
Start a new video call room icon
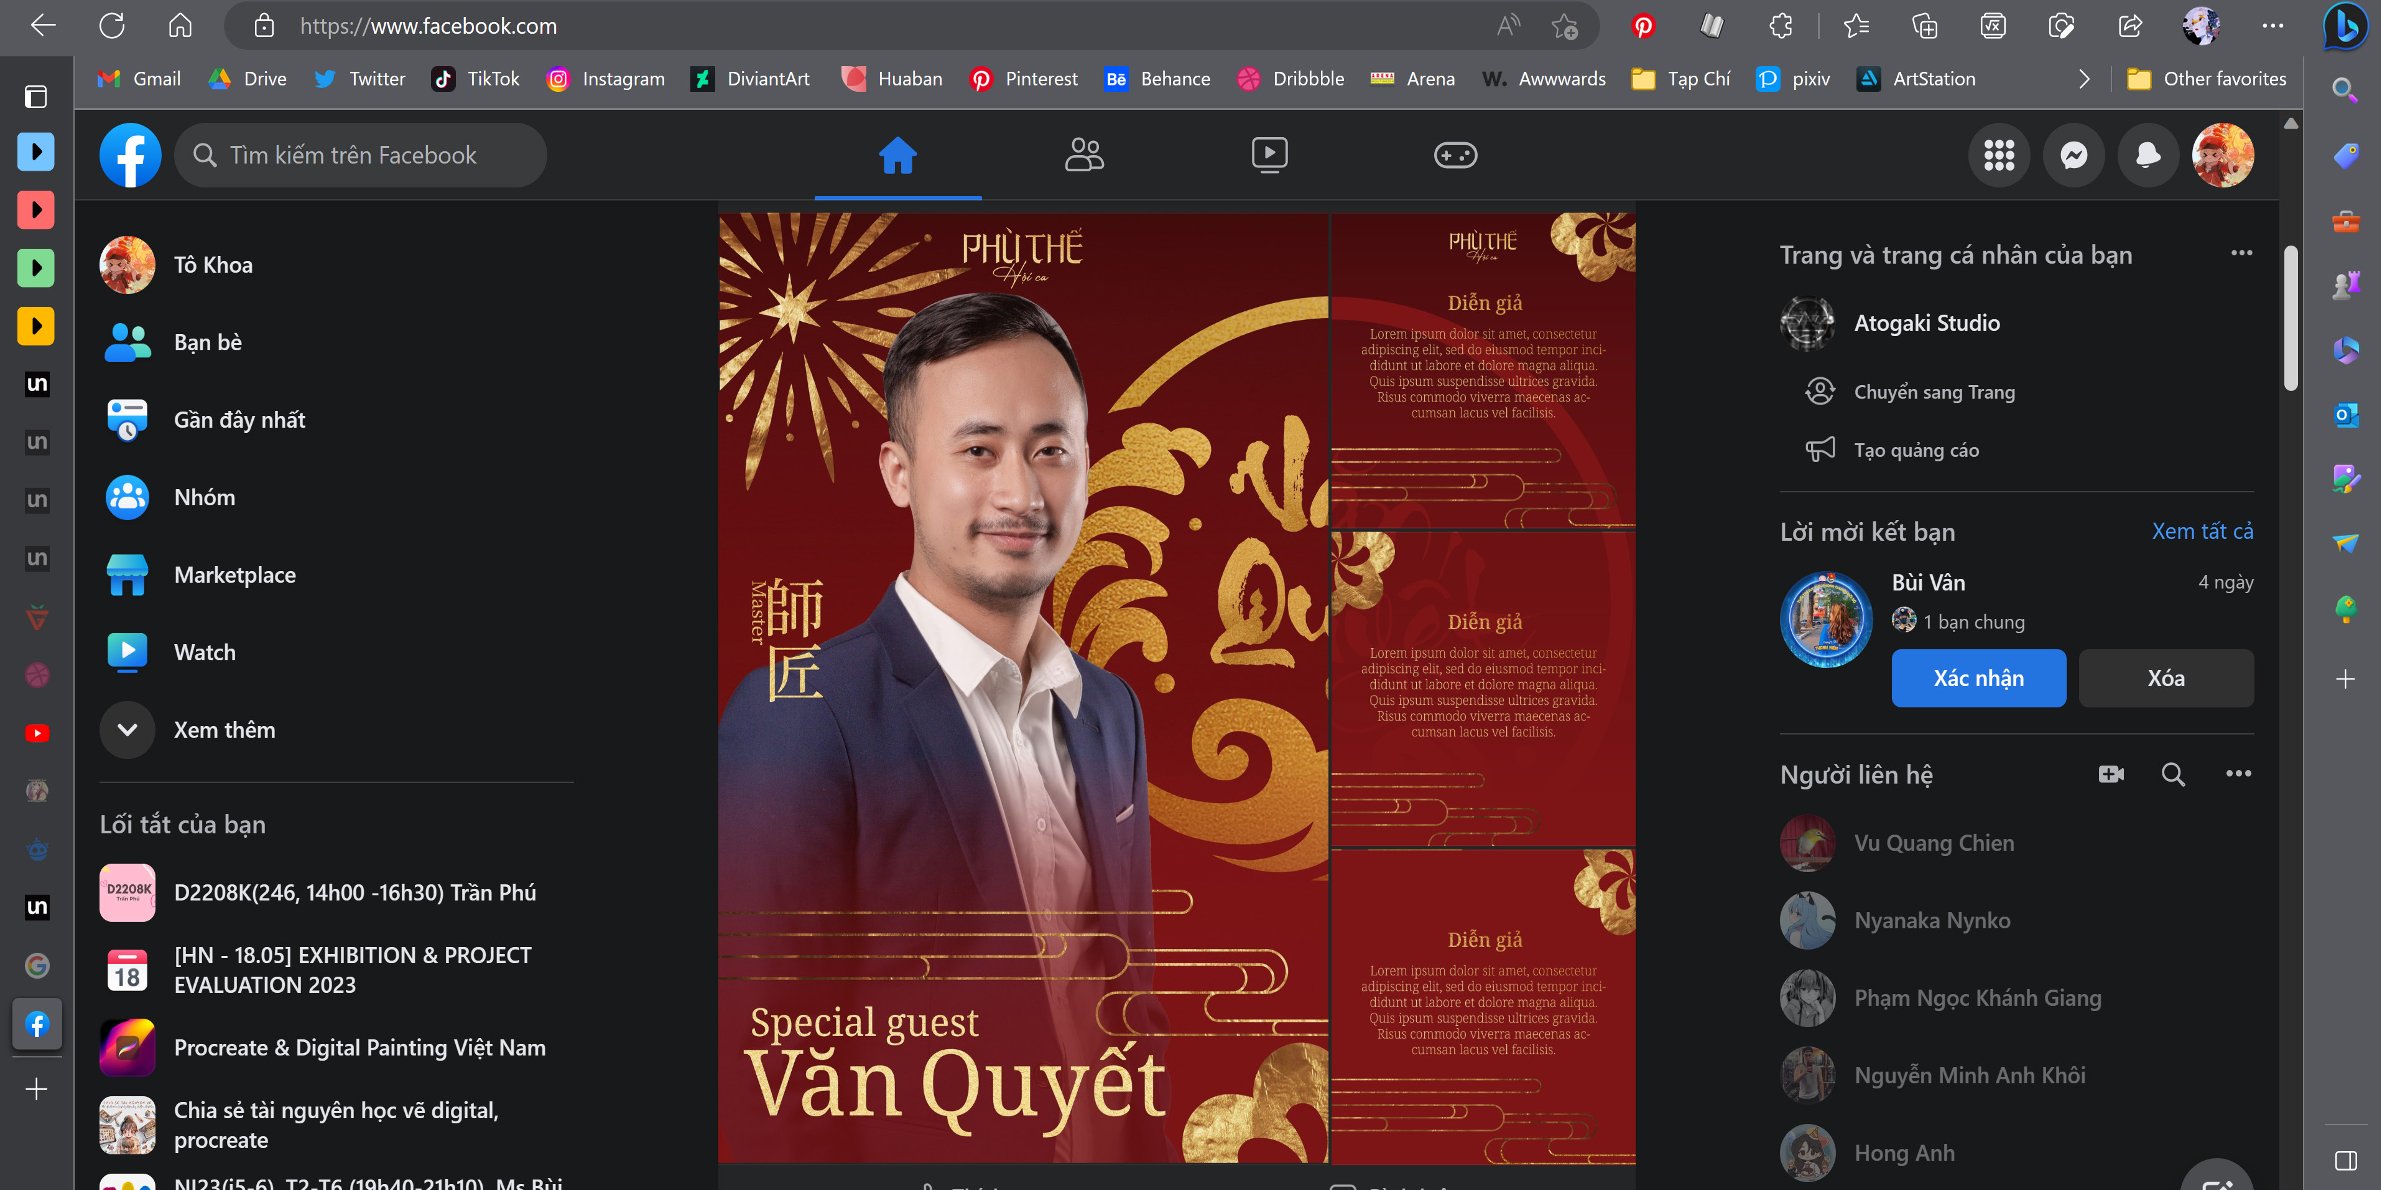(2110, 774)
